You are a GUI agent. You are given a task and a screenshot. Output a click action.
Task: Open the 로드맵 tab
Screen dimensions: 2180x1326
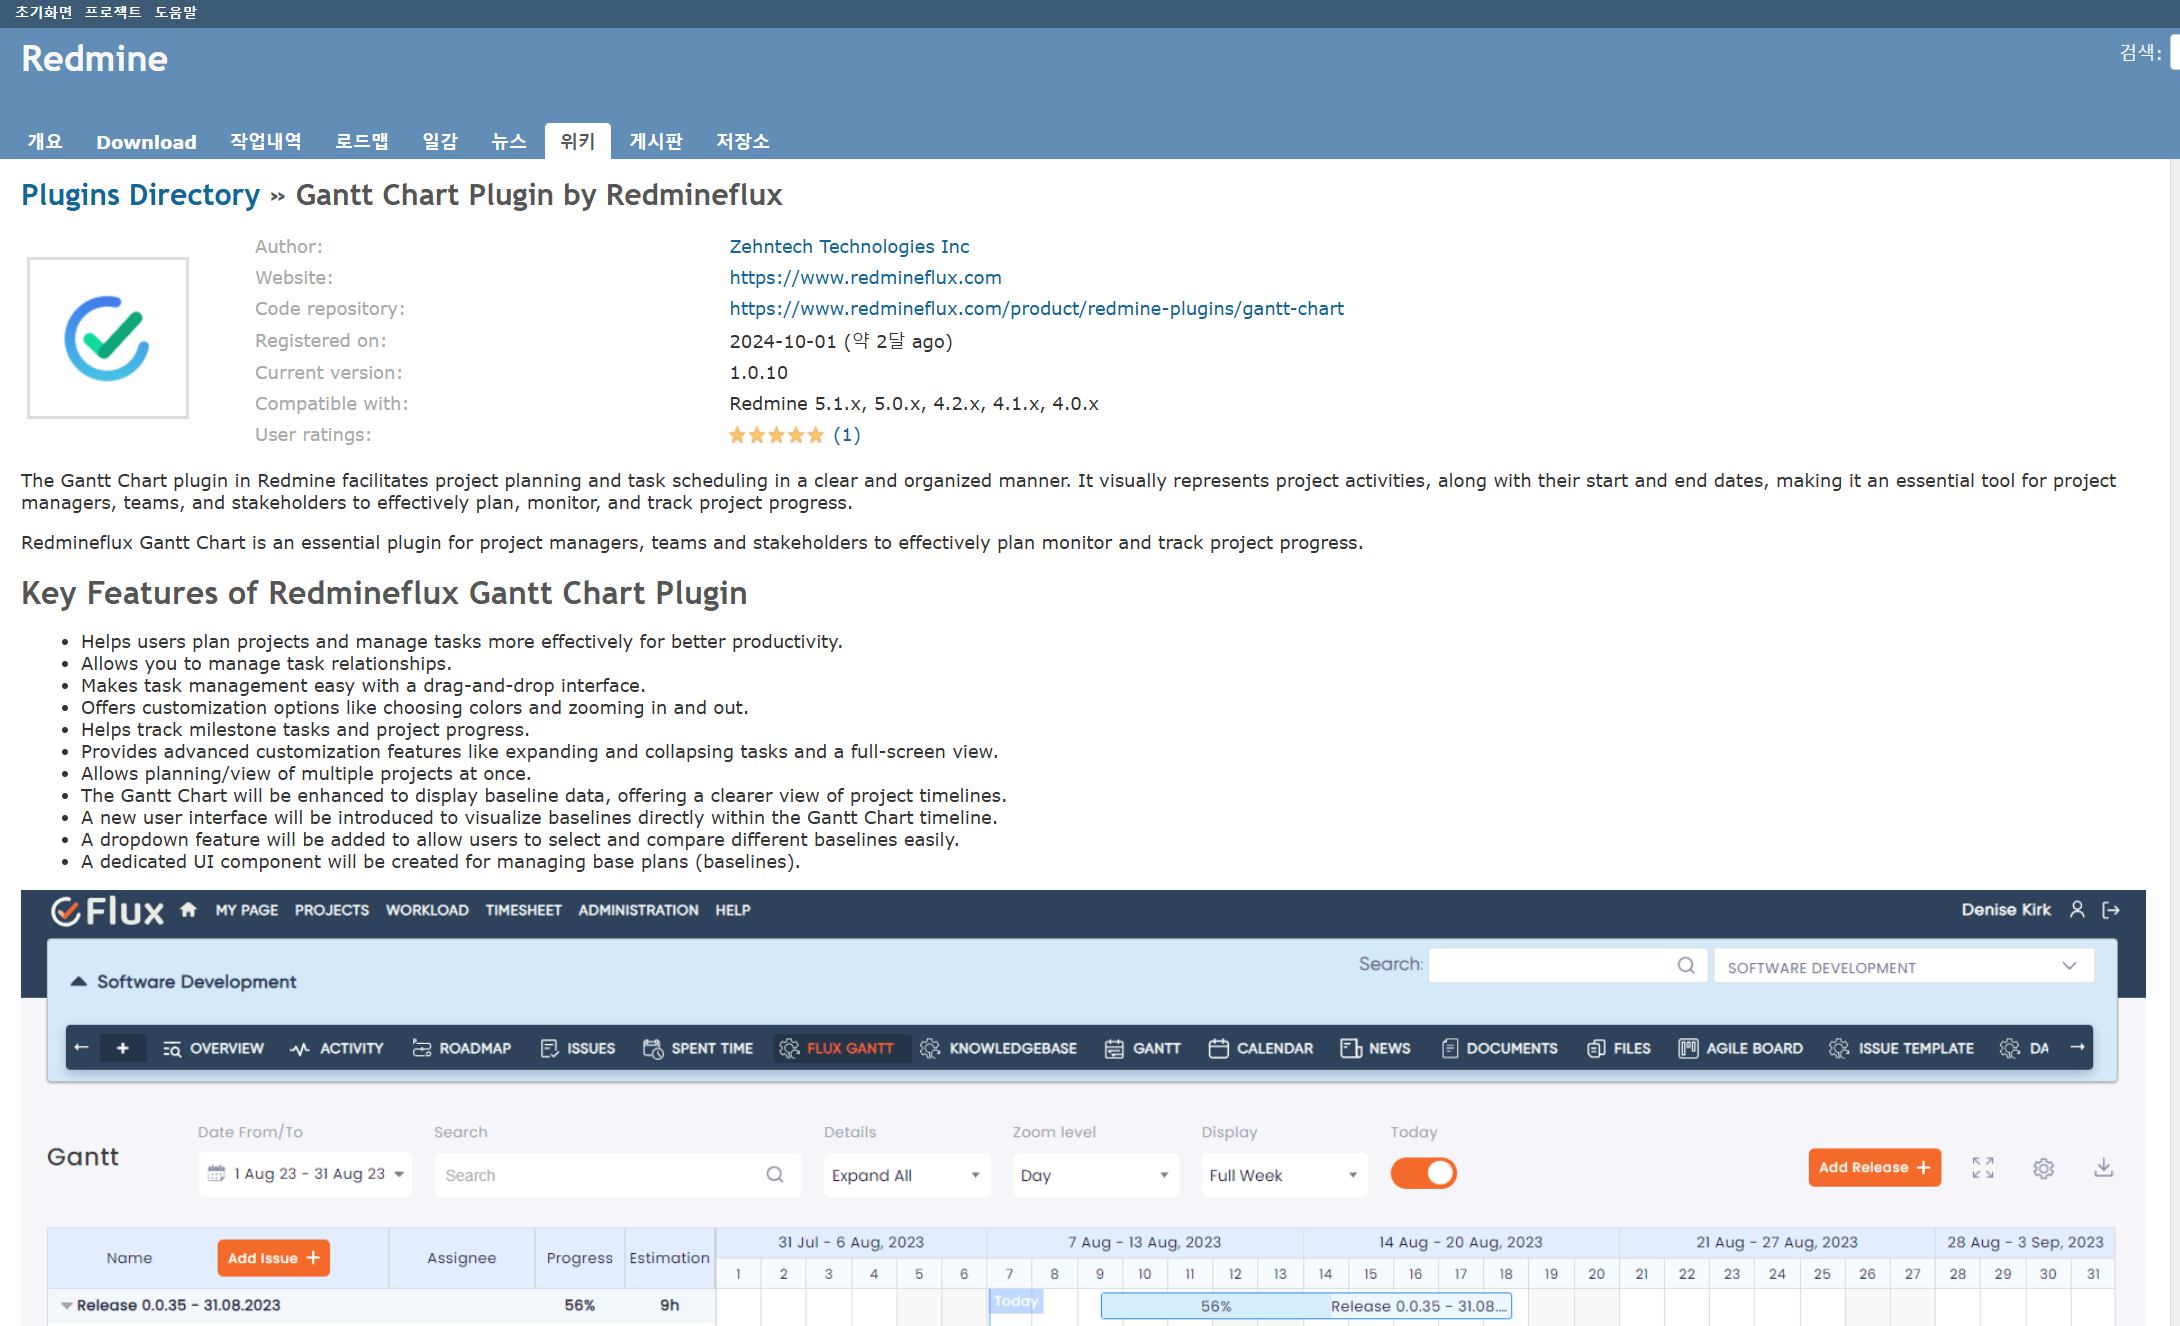361,142
